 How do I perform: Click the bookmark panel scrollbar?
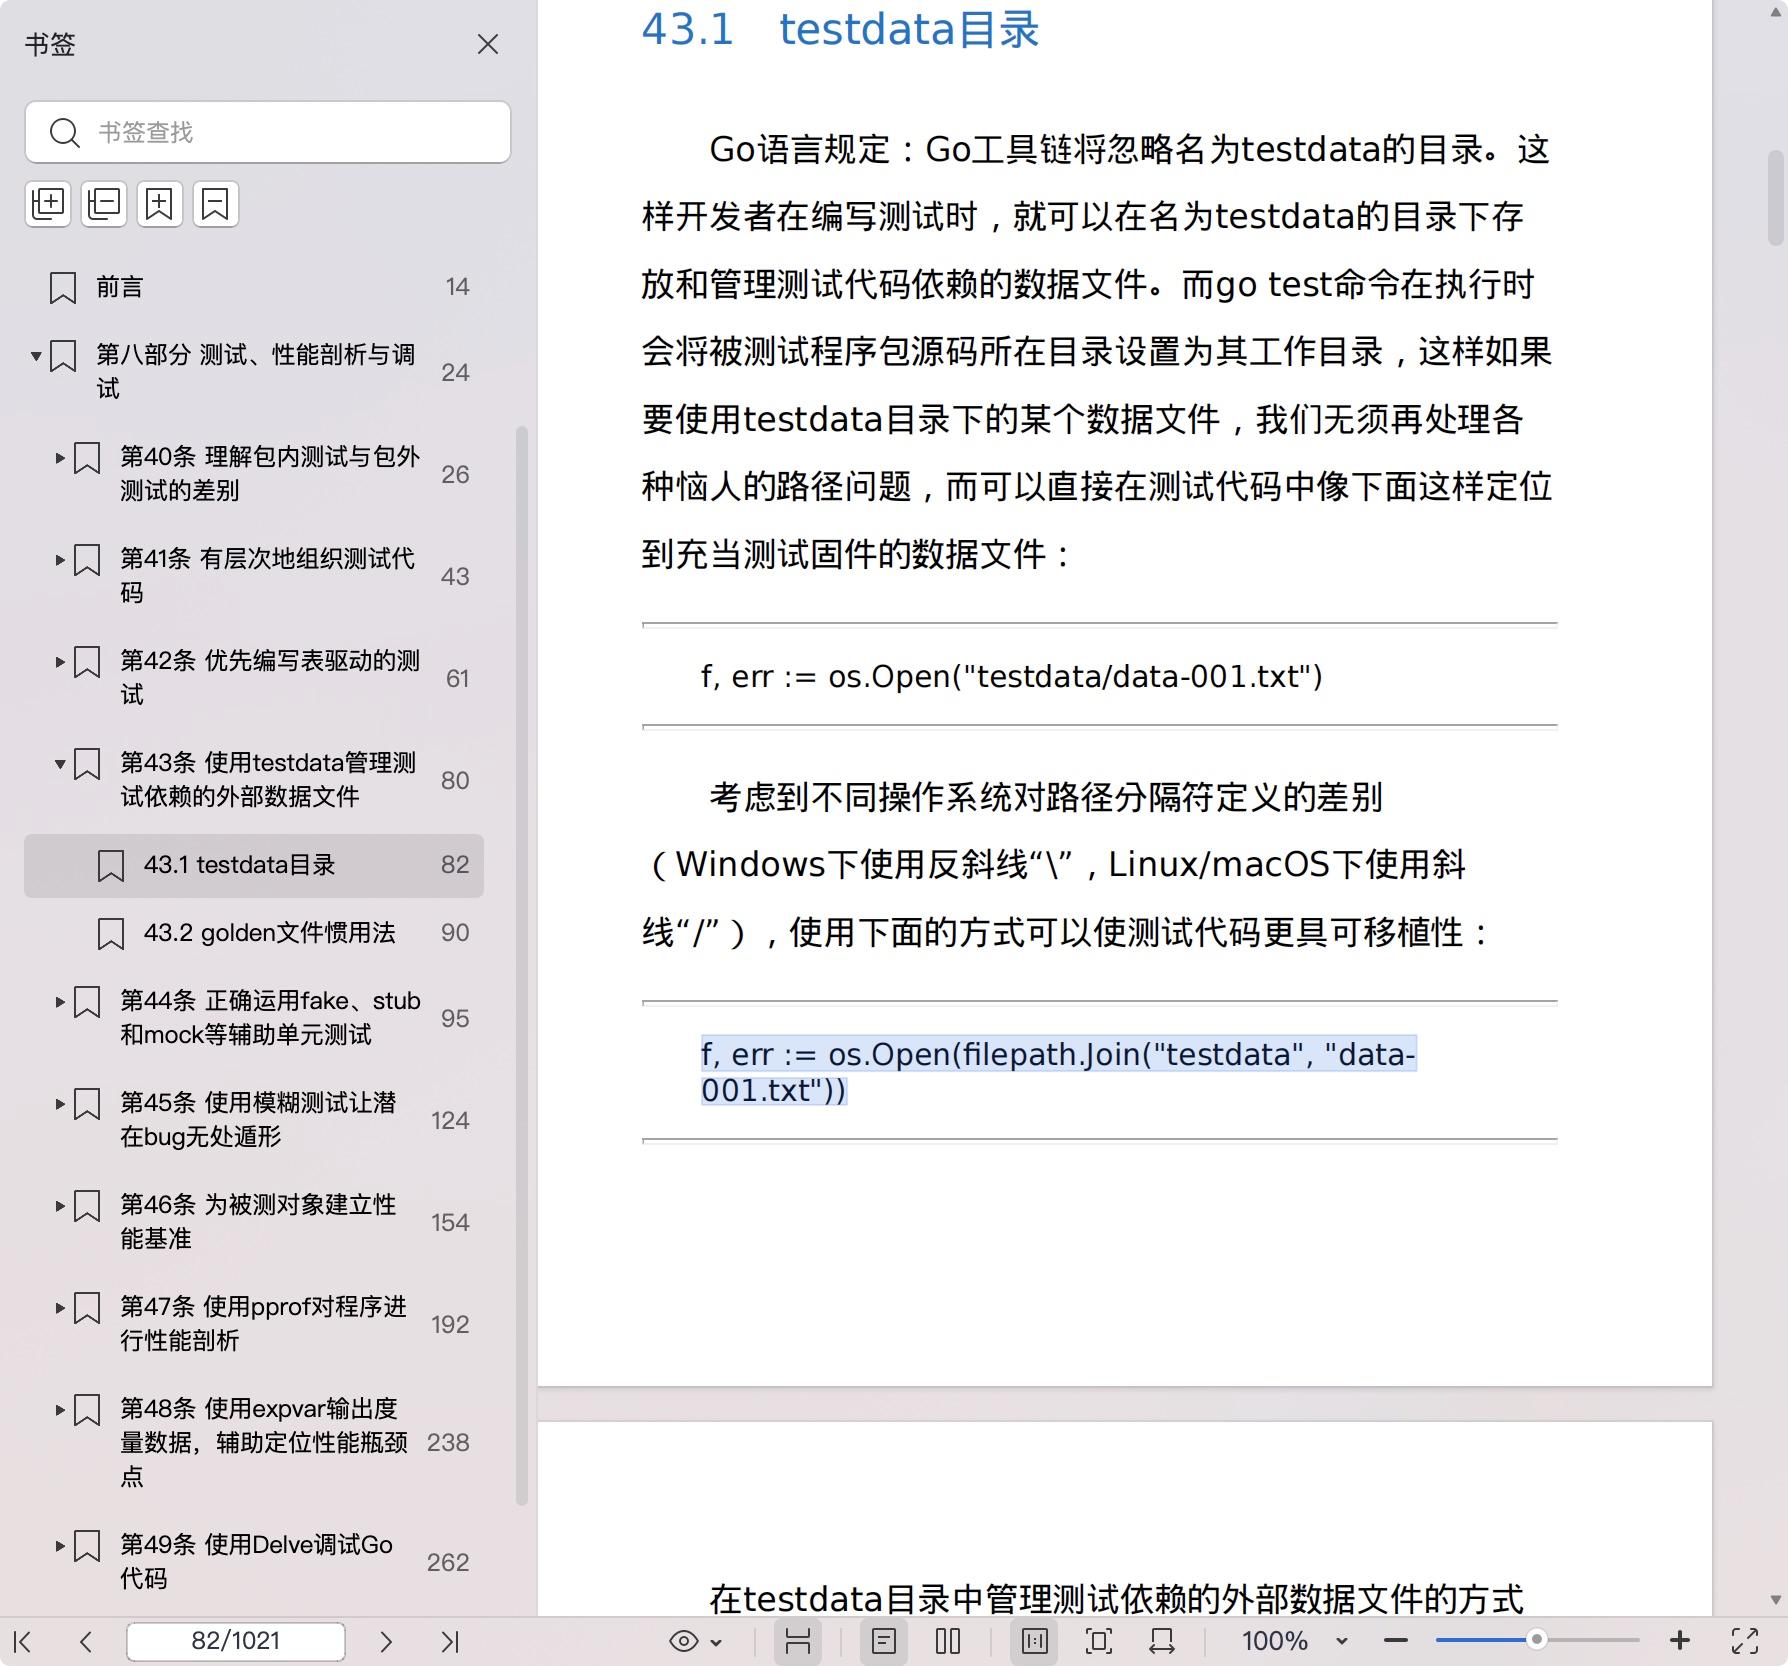(x=521, y=965)
